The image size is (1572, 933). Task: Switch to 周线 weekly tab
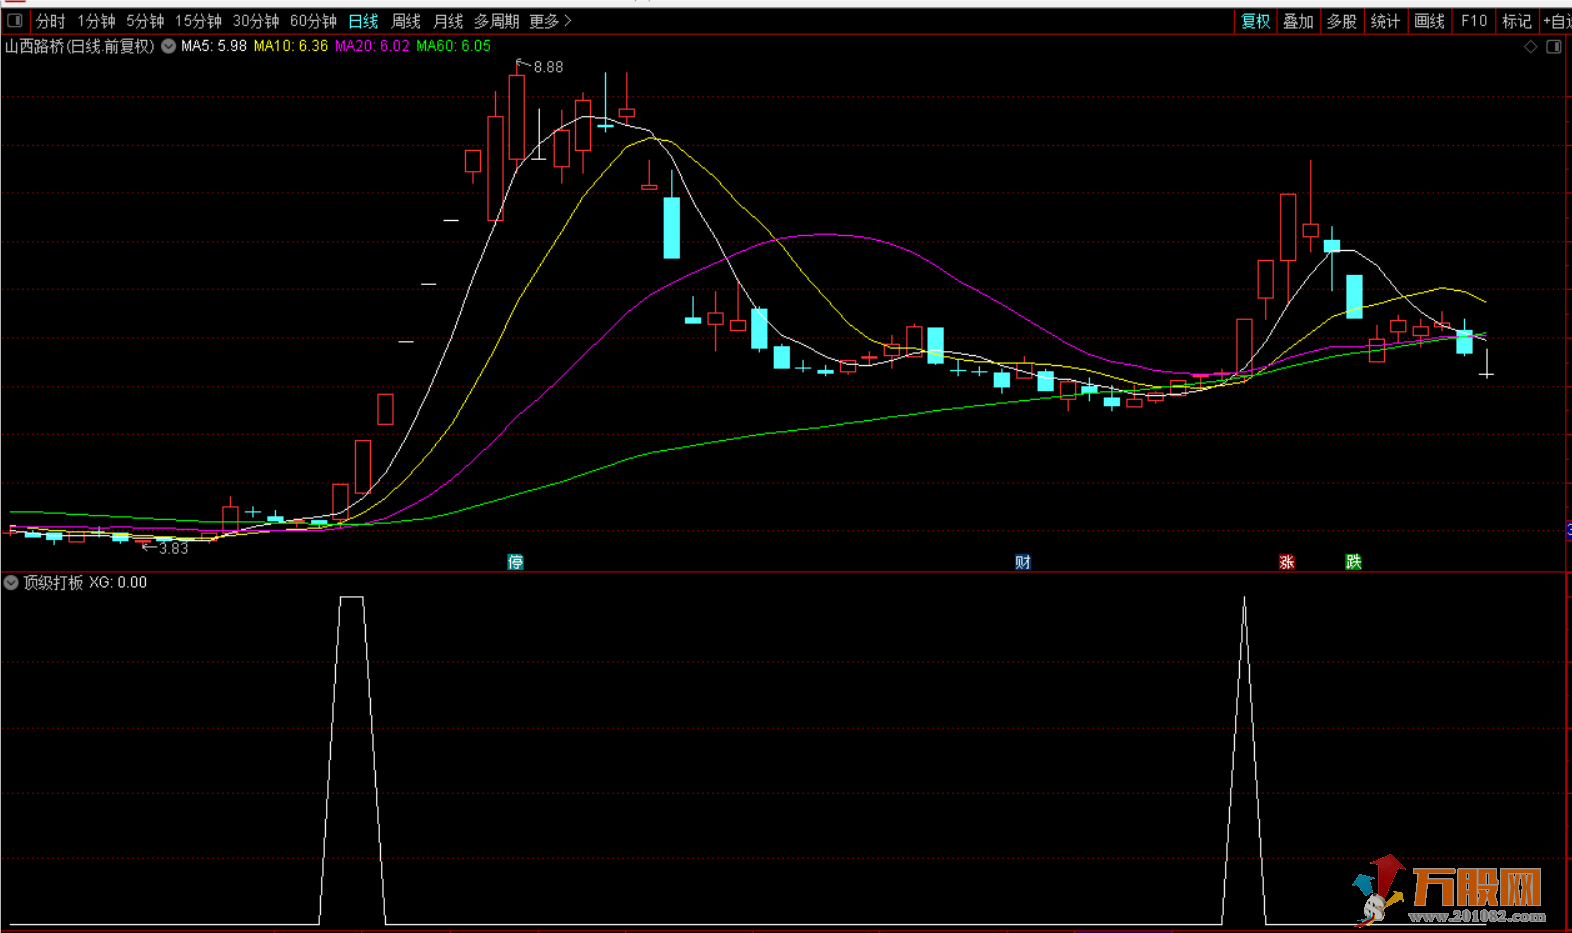(405, 21)
